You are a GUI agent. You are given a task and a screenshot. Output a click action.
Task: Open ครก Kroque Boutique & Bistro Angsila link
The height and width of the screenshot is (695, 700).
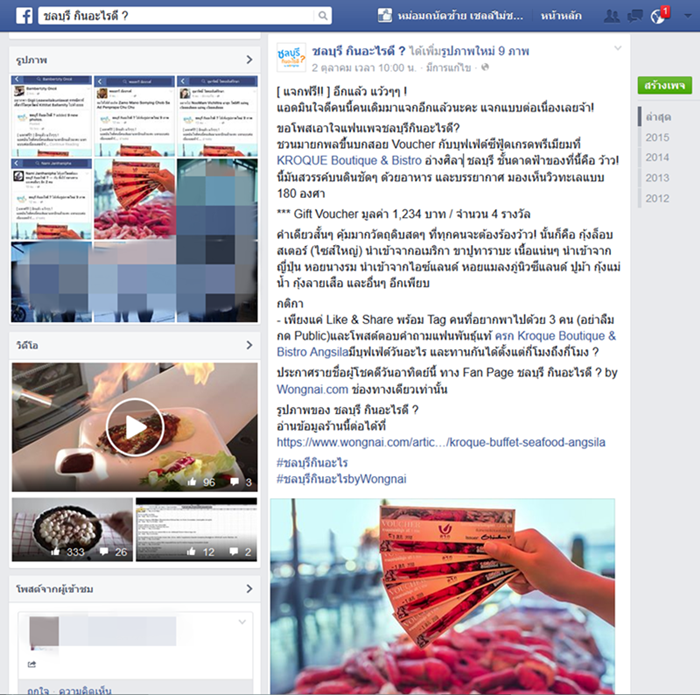pyautogui.click(x=446, y=344)
